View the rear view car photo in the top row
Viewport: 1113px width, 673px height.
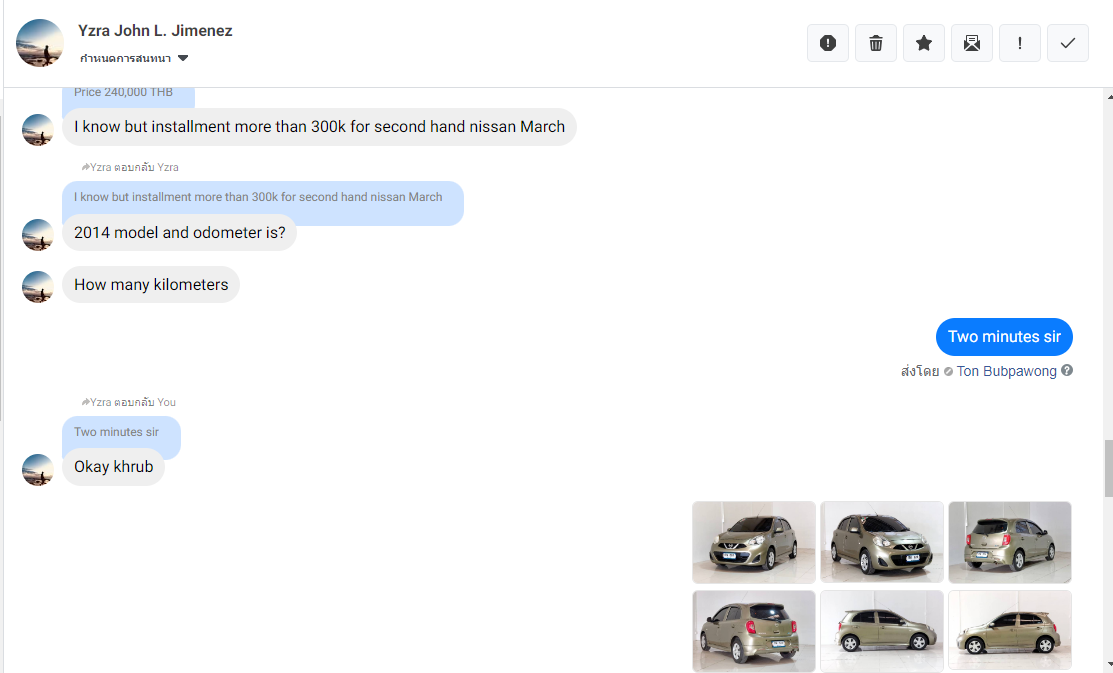1010,542
